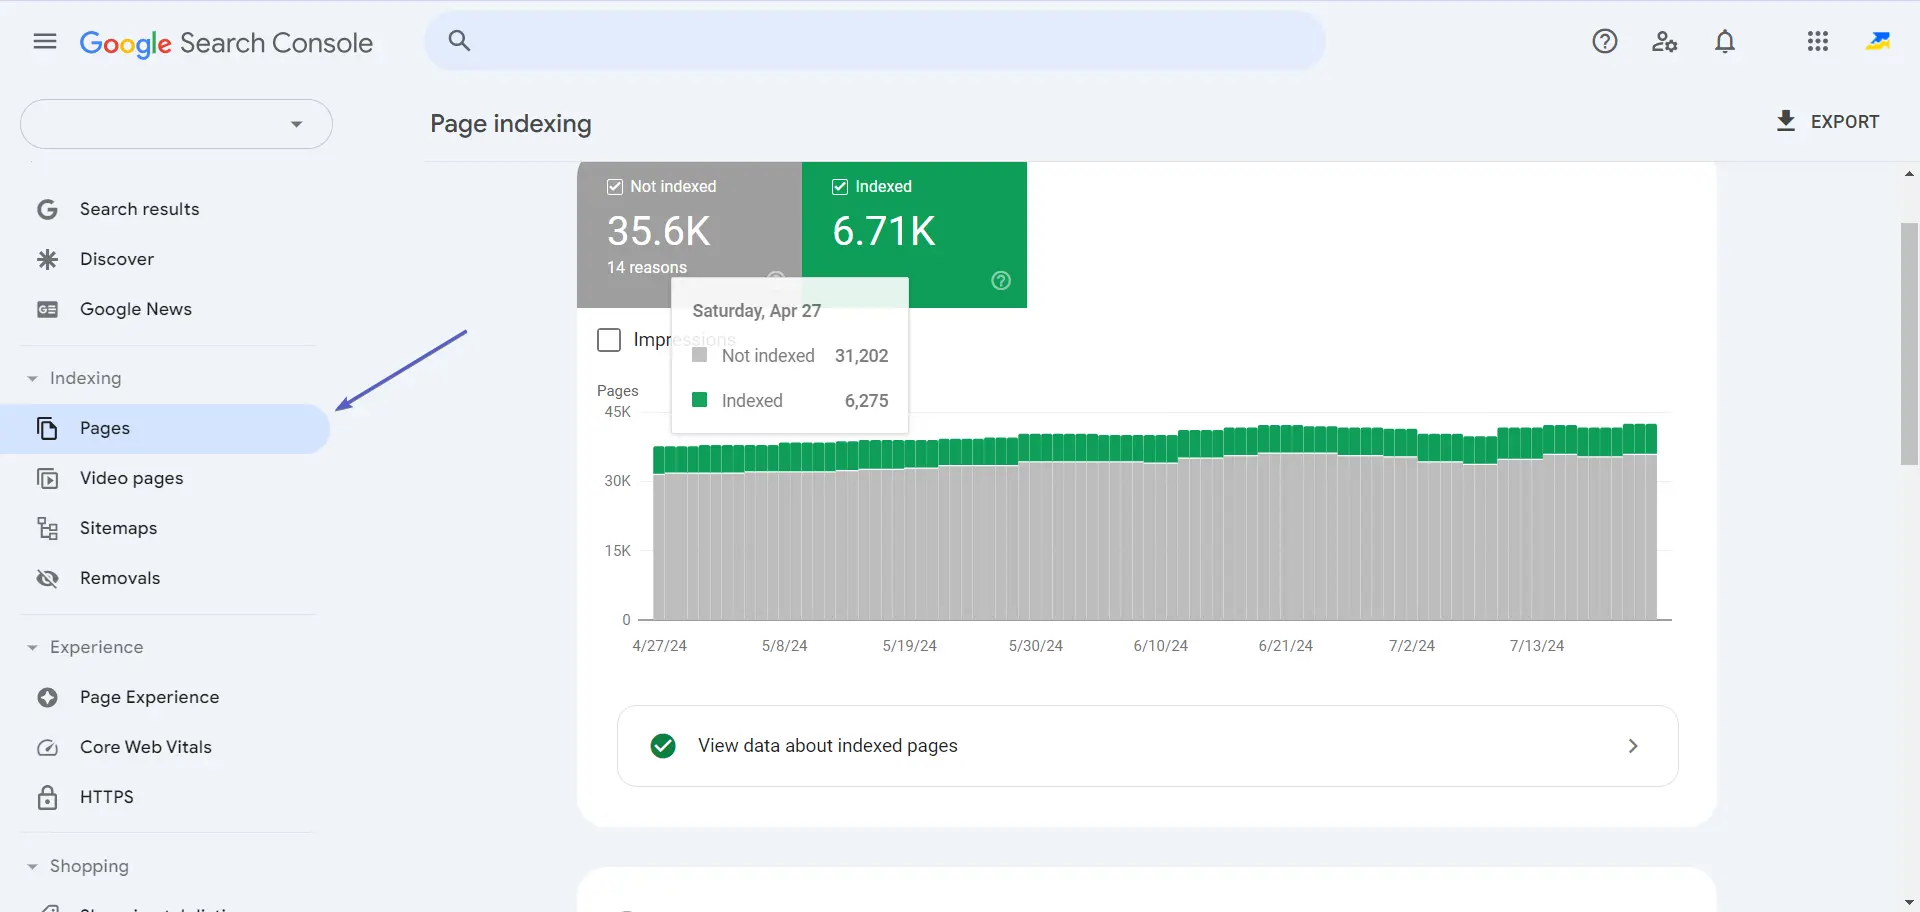Open View data about indexed pages
The image size is (1920, 912).
[x=1147, y=746]
